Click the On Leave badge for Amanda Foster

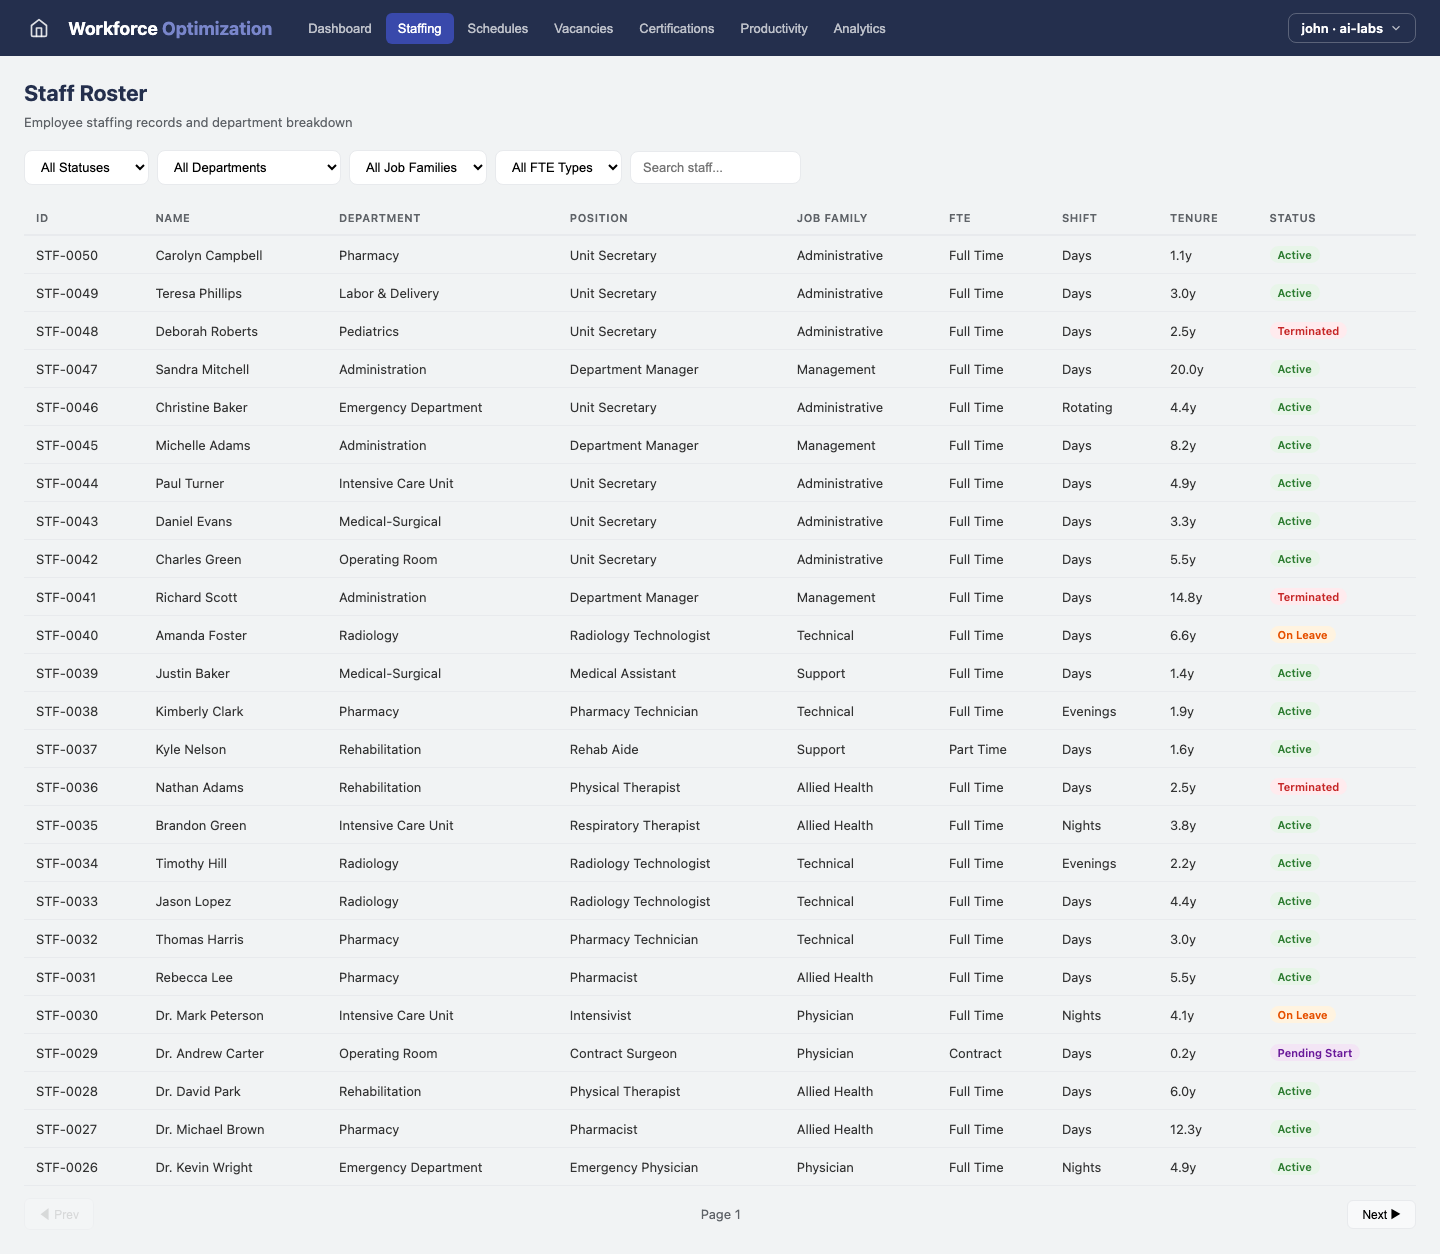coord(1302,634)
